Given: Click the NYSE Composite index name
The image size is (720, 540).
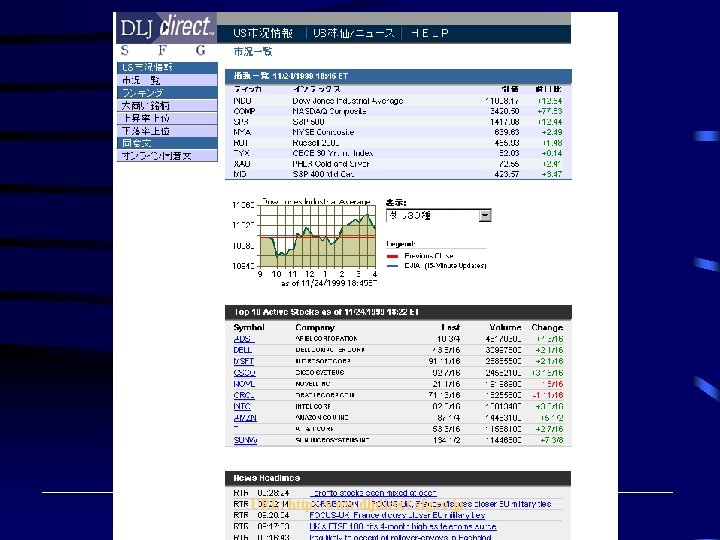Looking at the screenshot, I should coord(323,132).
